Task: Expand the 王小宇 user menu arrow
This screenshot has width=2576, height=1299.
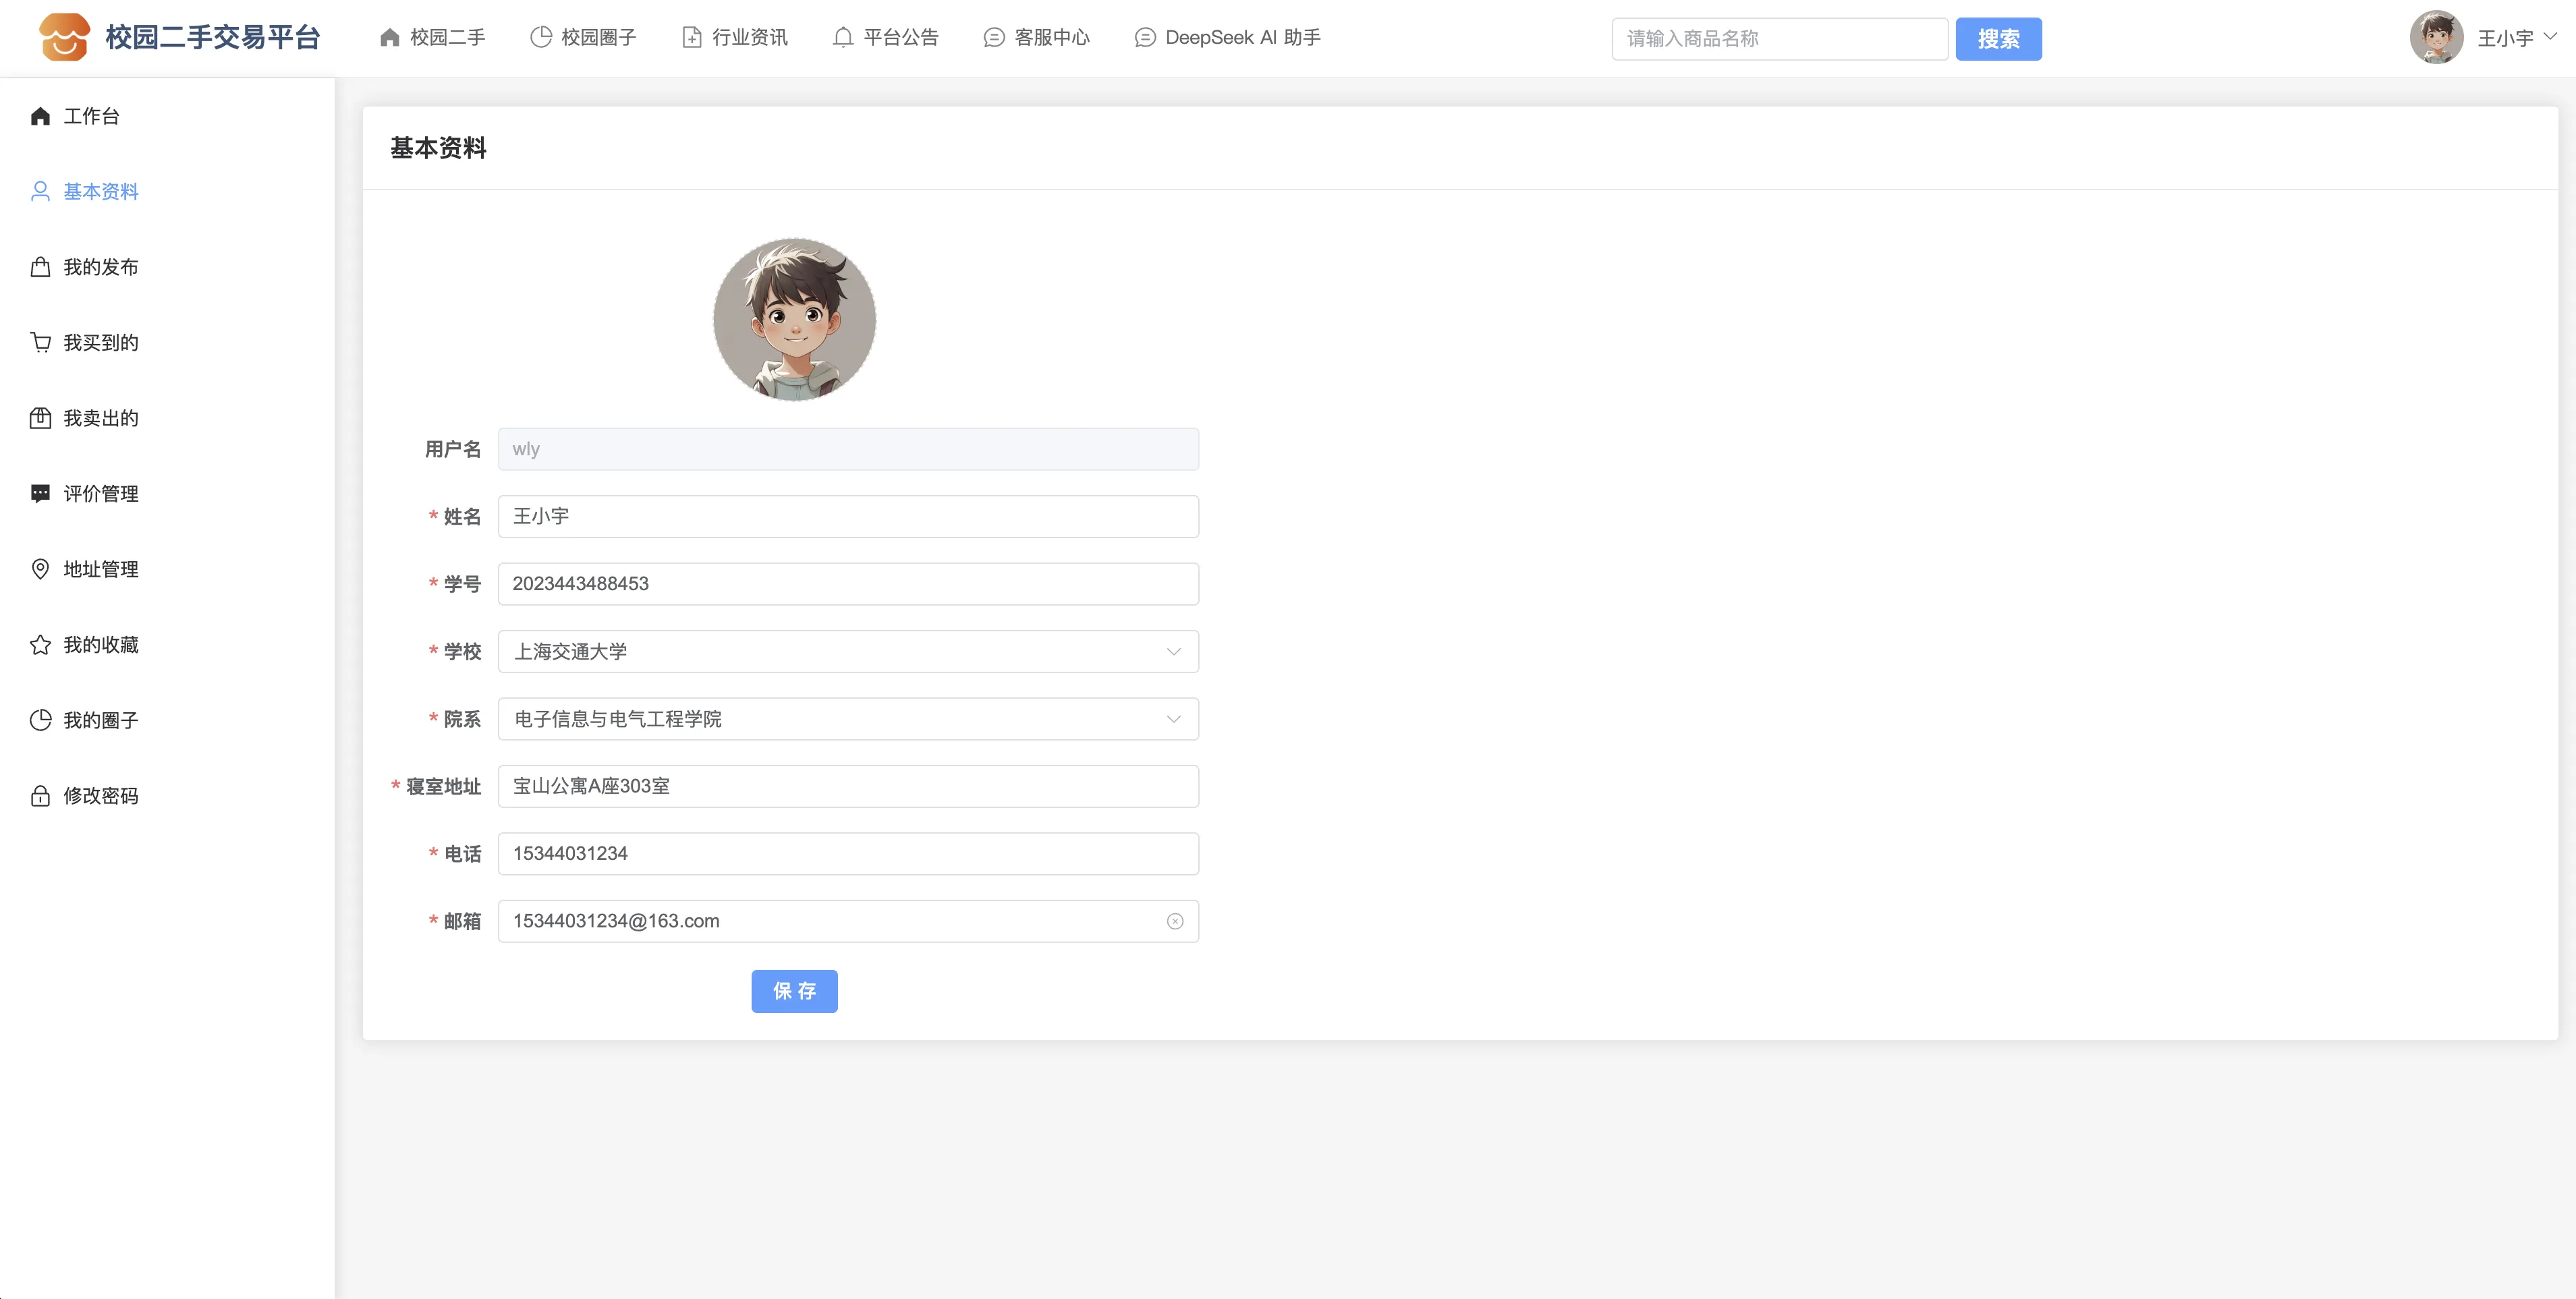Action: pyautogui.click(x=2549, y=37)
